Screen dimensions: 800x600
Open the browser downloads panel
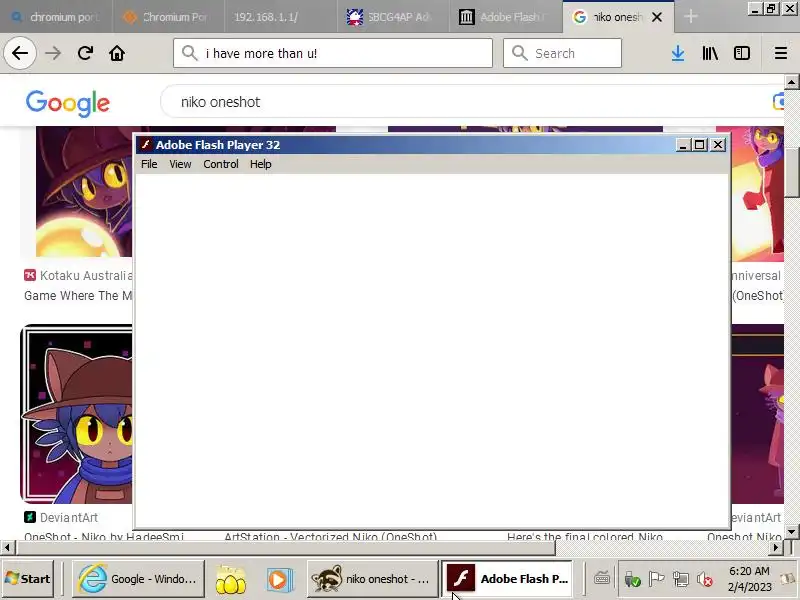tap(678, 53)
